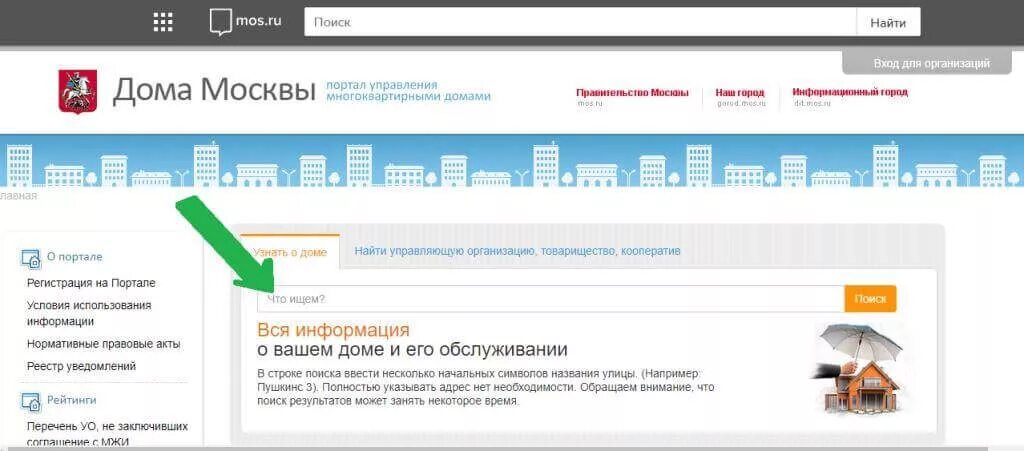This screenshot has width=1024, height=451.
Task: Open Регистрация на Портале link
Action: coord(91,283)
